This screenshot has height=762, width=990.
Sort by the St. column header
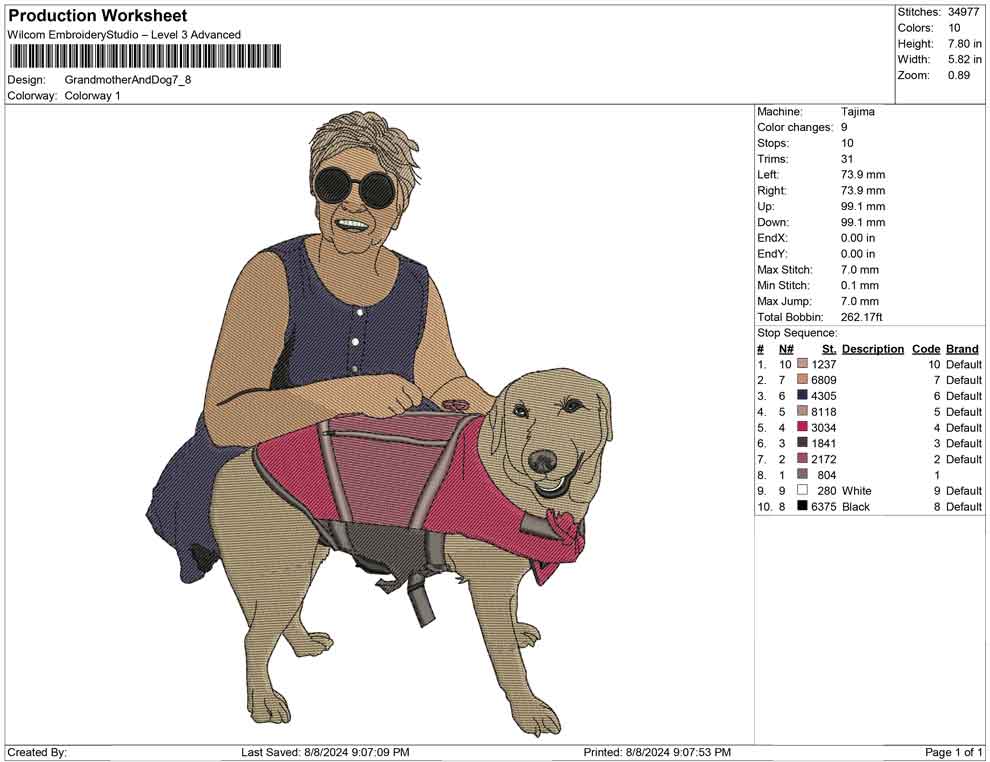[827, 348]
